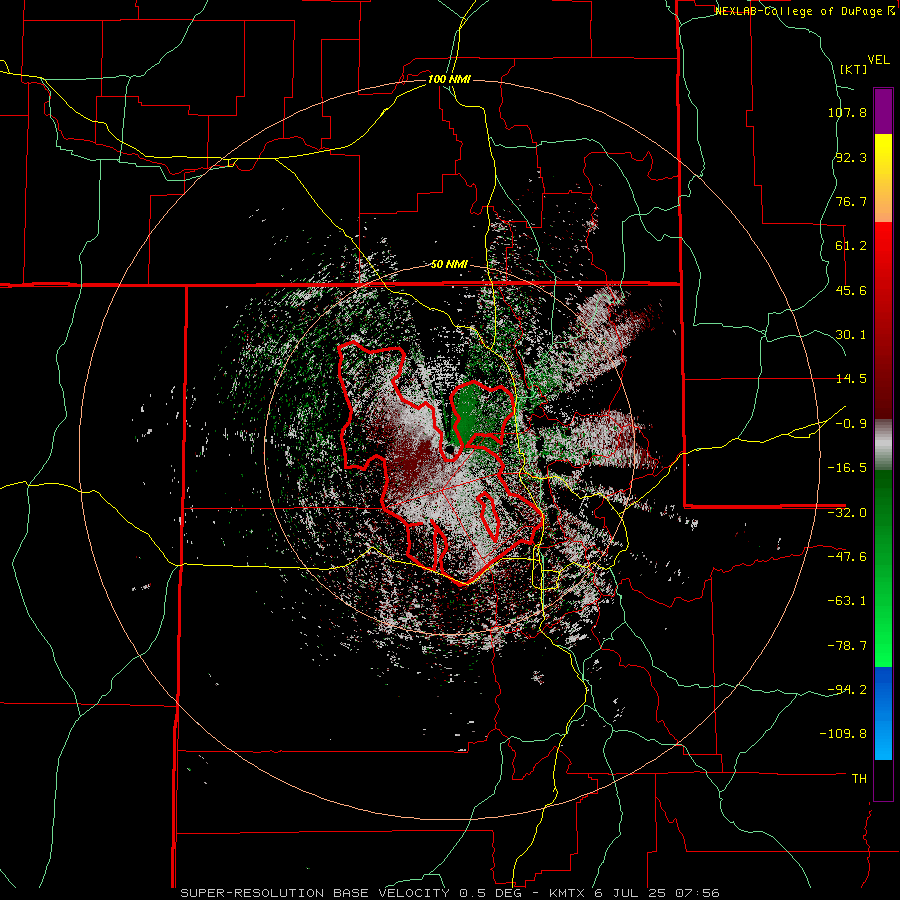The width and height of the screenshot is (900, 900).
Task: Click the black TH segment of color bar
Action: click(883, 779)
